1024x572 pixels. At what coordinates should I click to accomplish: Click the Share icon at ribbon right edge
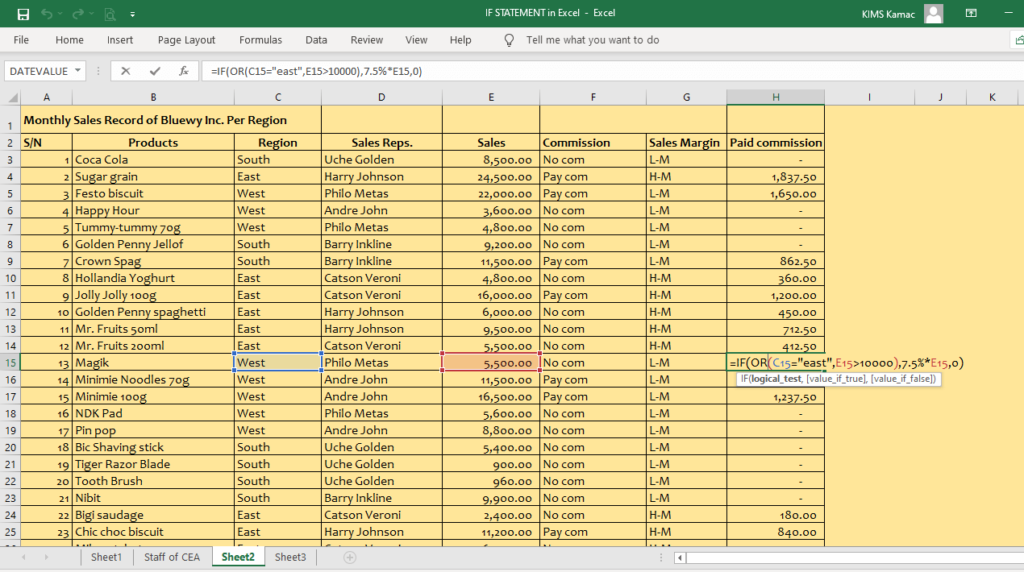tap(1018, 40)
